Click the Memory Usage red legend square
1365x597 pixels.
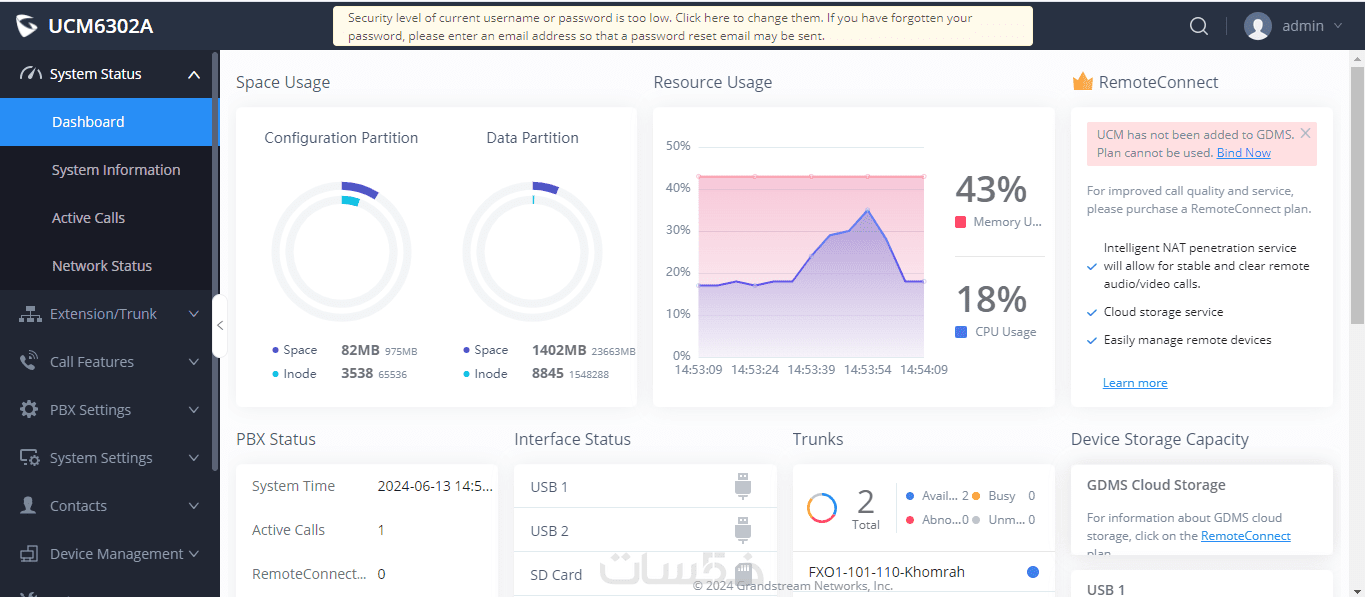pyautogui.click(x=961, y=222)
